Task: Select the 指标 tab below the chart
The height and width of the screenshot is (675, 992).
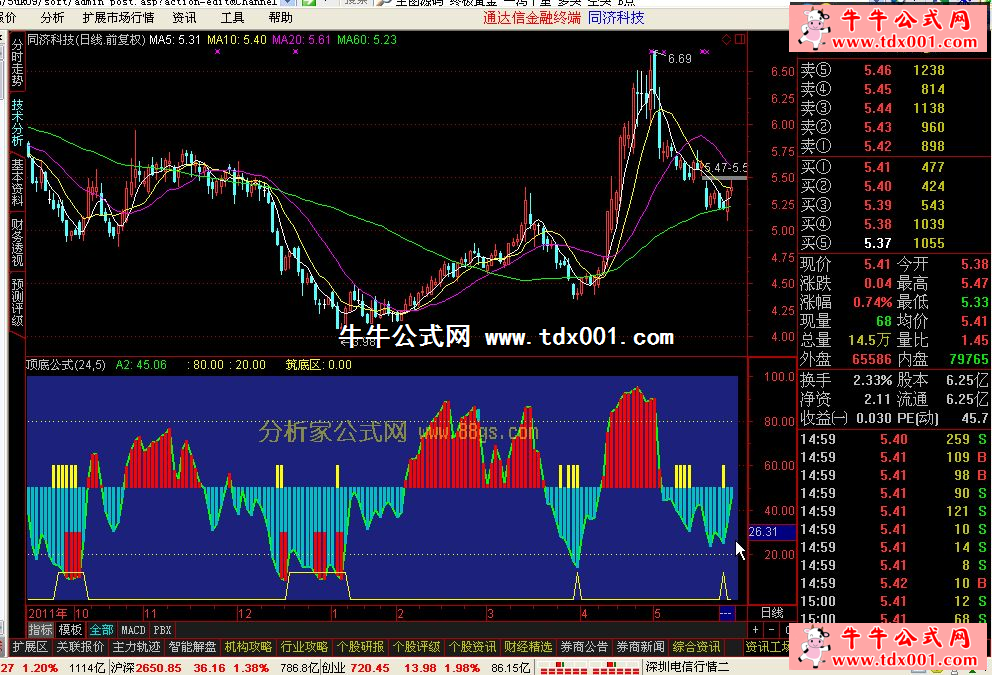Action: [40, 629]
